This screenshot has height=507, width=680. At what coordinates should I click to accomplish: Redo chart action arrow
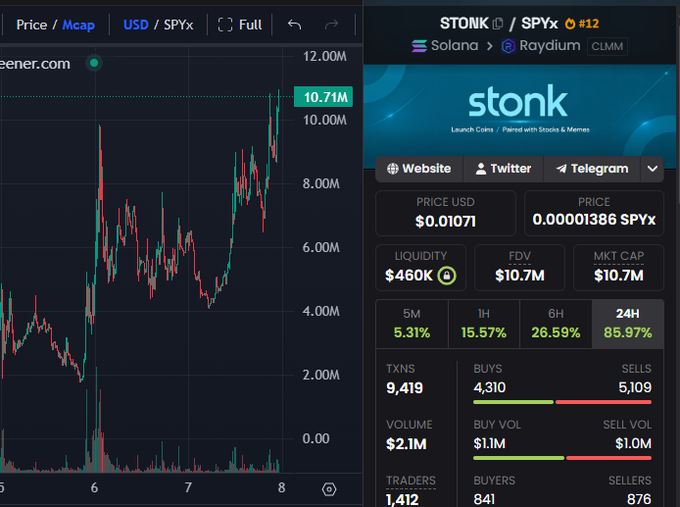click(x=331, y=25)
